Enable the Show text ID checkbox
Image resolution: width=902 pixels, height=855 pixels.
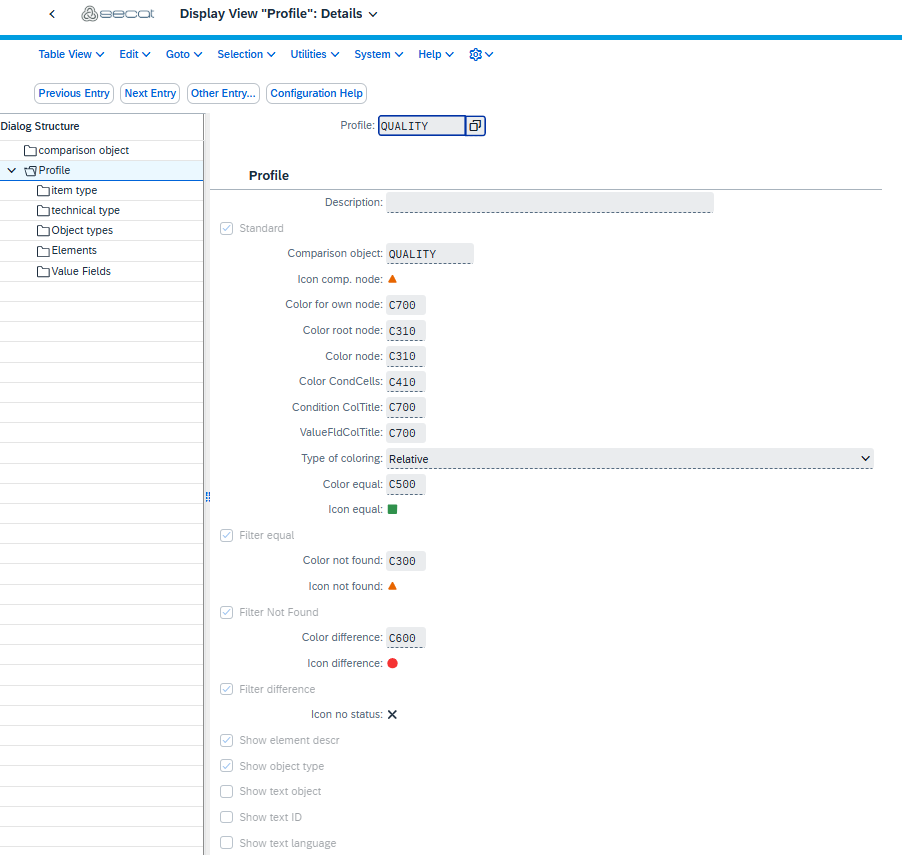(x=227, y=818)
